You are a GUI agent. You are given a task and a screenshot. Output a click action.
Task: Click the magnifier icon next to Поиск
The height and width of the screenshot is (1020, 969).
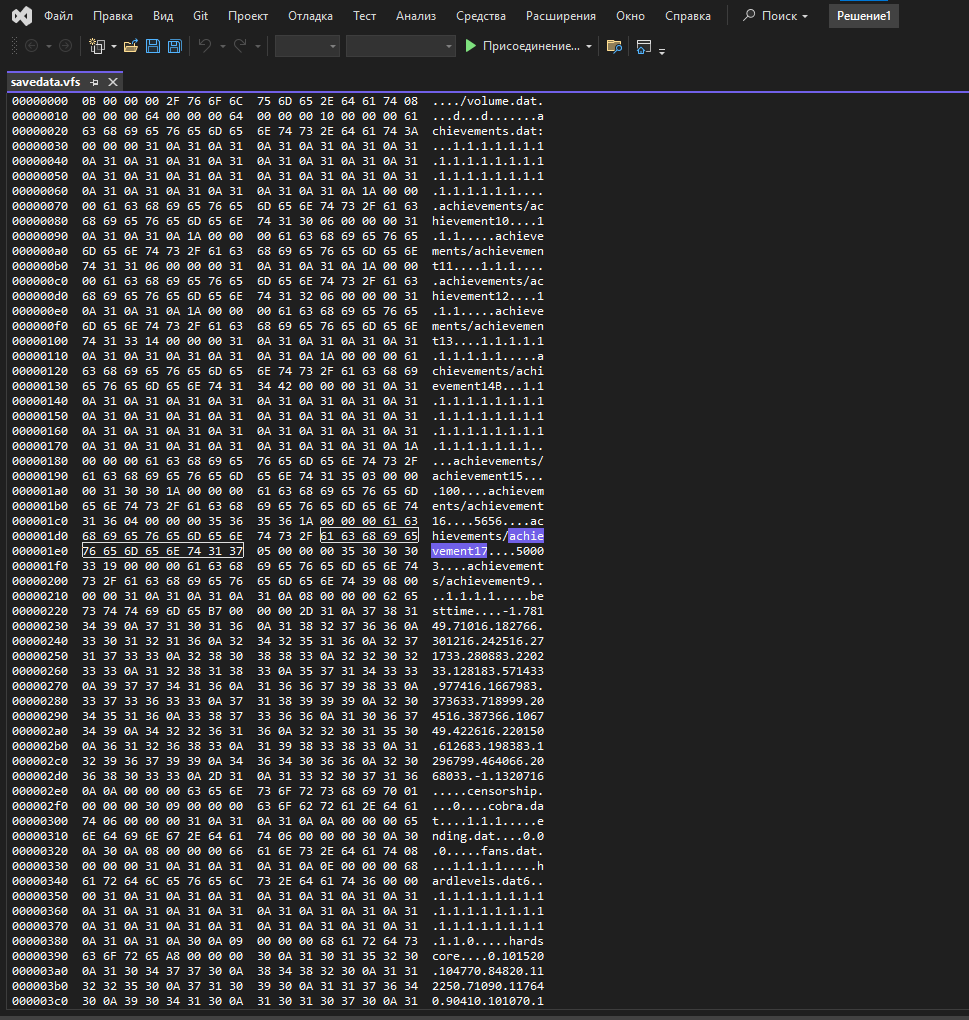(749, 15)
